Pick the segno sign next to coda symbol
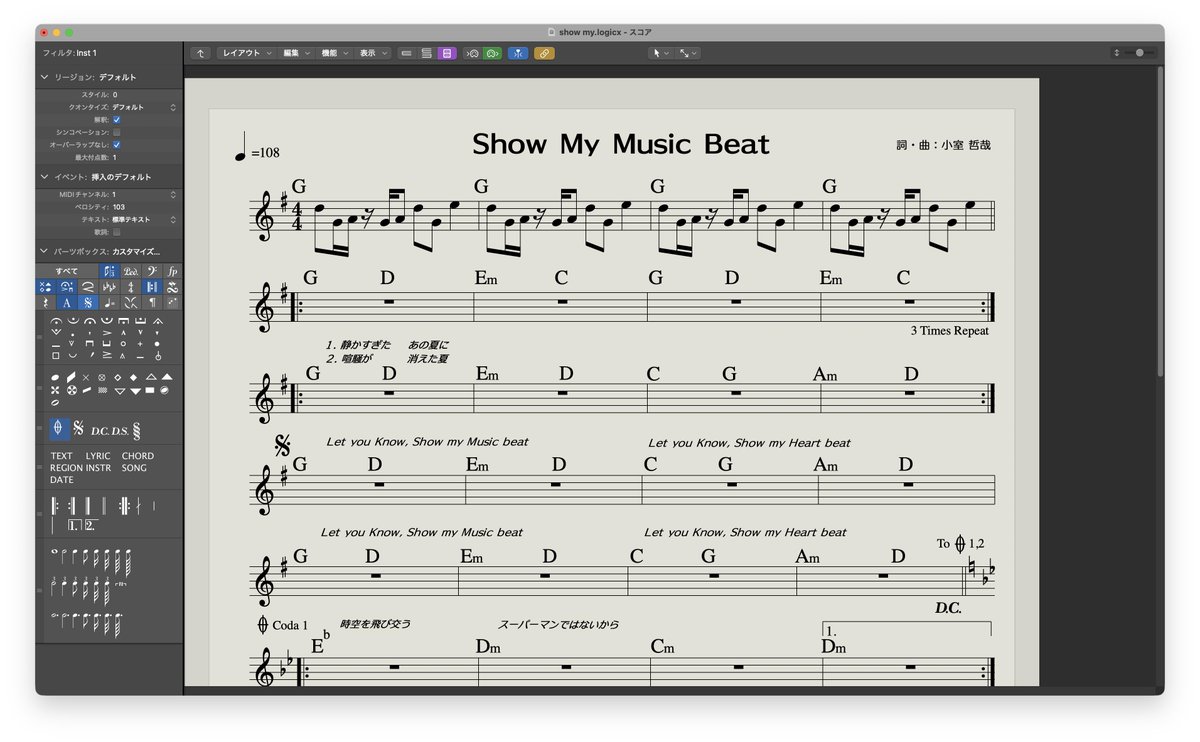 (78, 429)
